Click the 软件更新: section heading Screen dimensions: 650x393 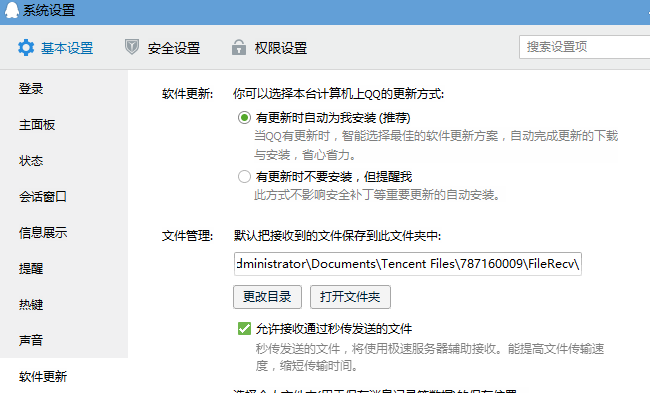tap(187, 94)
